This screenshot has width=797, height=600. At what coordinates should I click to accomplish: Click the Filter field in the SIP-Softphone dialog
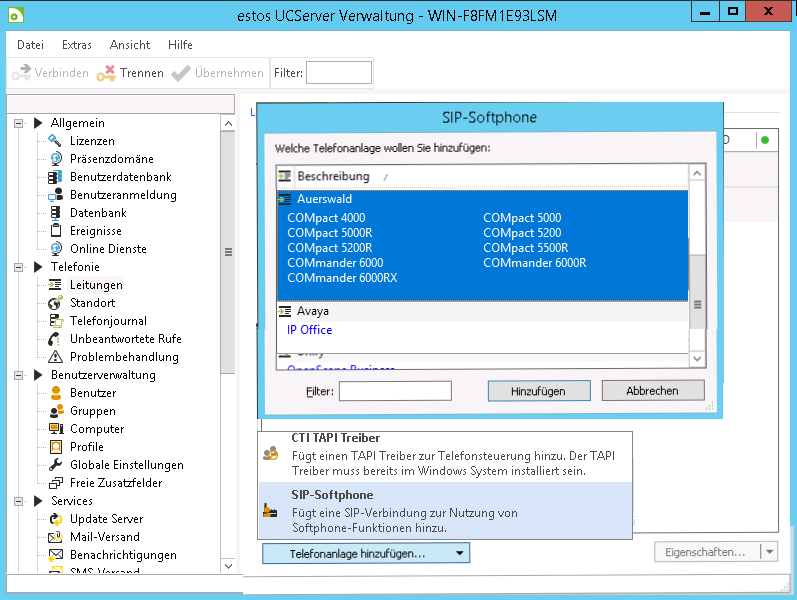[394, 391]
